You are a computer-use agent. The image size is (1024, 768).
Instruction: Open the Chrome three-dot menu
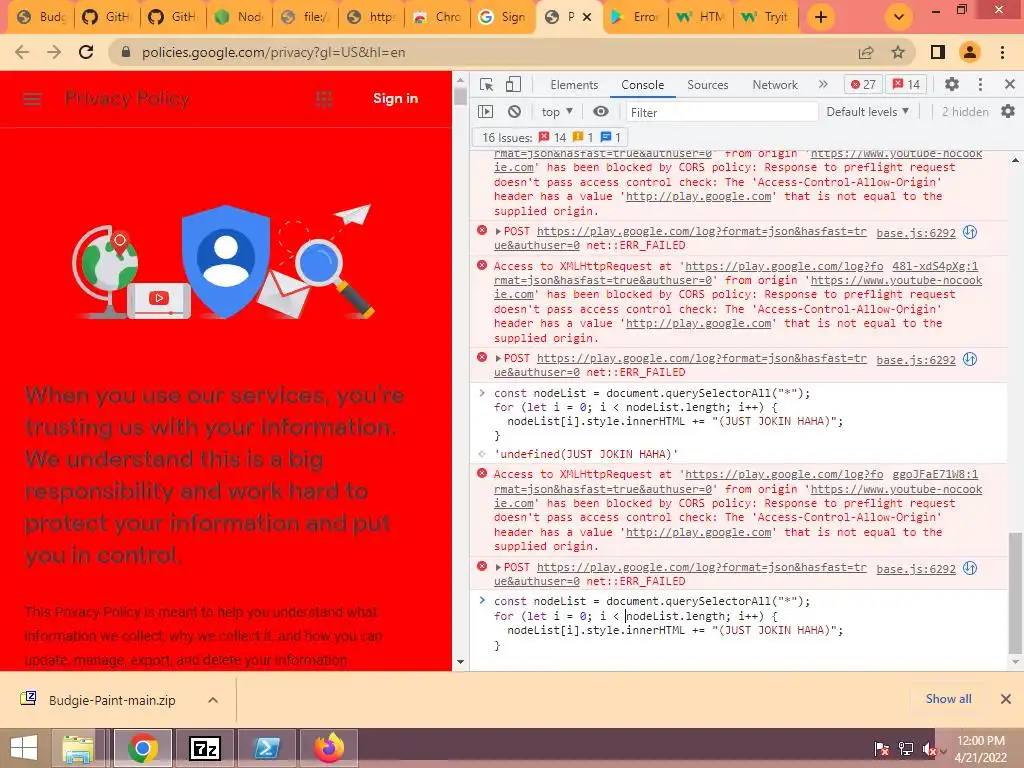1002,52
